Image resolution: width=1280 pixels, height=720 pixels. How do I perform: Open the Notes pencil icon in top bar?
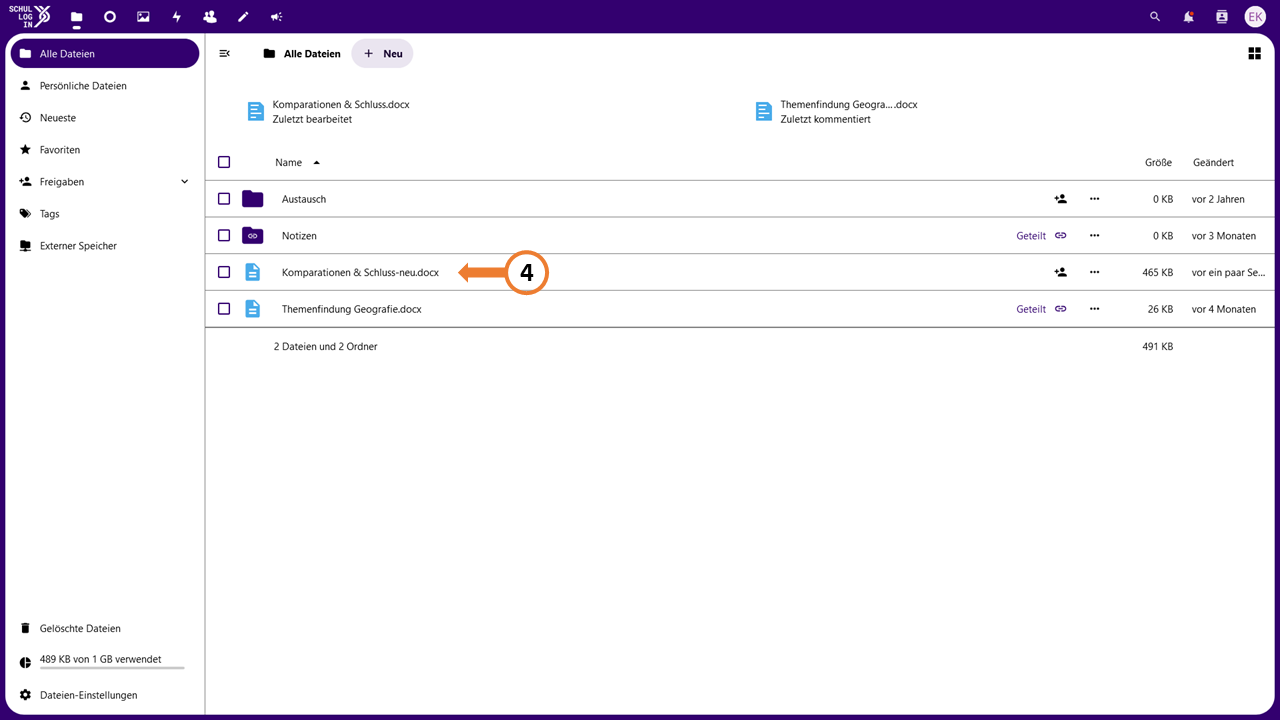(x=243, y=17)
